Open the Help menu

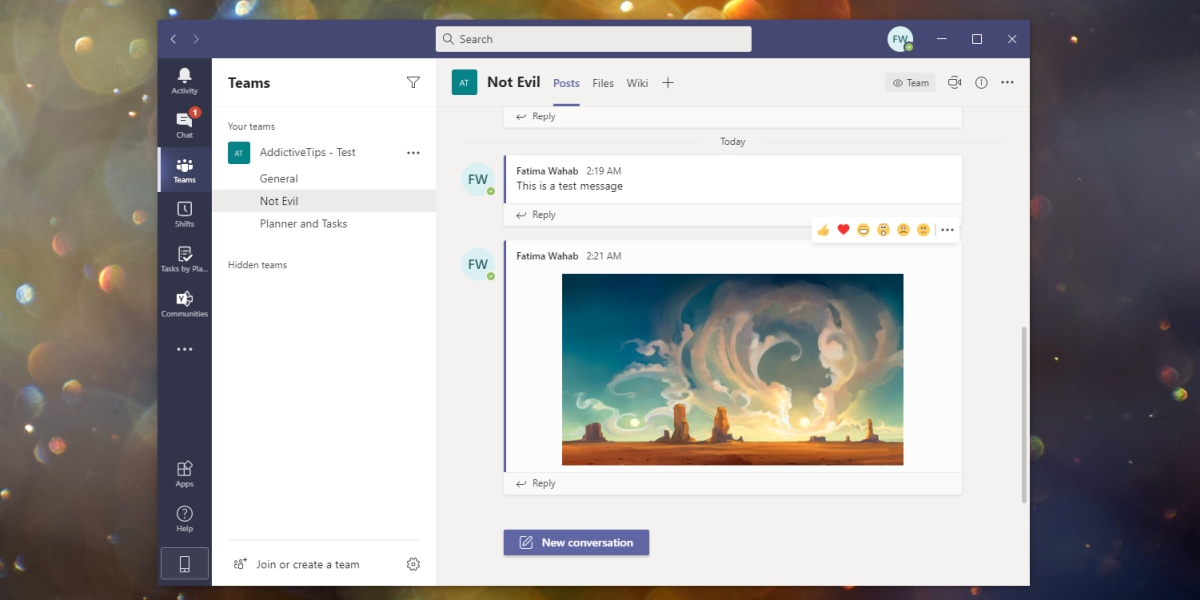[x=184, y=519]
